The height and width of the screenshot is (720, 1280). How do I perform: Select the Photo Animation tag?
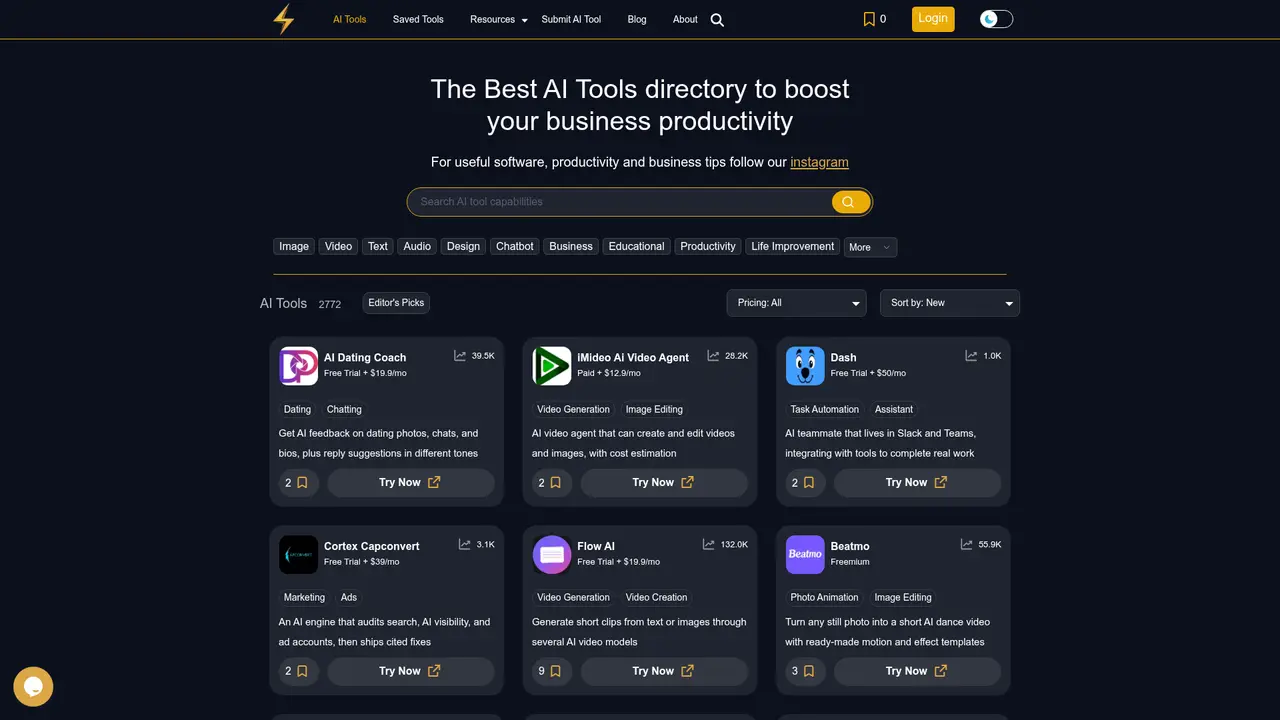pyautogui.click(x=825, y=597)
